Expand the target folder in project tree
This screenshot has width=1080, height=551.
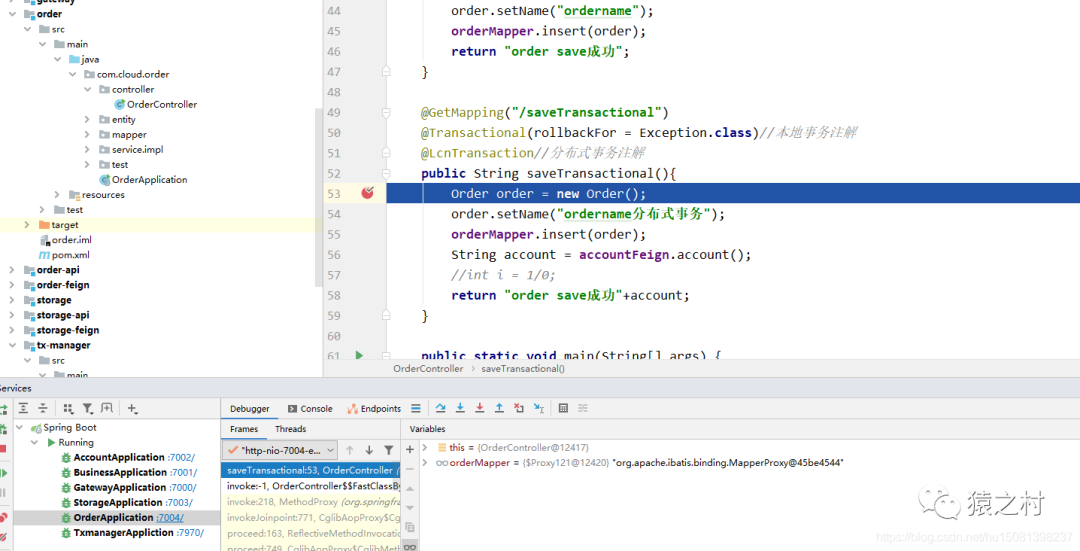pyautogui.click(x=27, y=225)
